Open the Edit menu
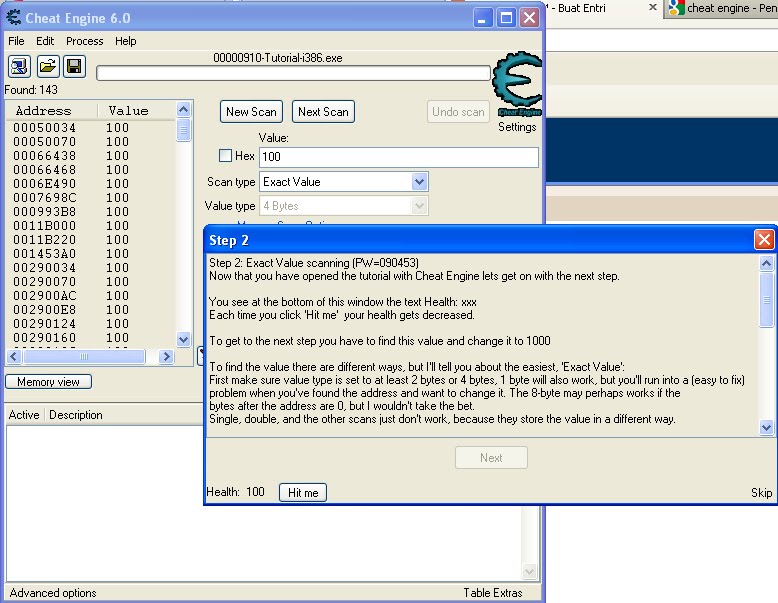Viewport: 778px width, 603px height. click(x=45, y=41)
